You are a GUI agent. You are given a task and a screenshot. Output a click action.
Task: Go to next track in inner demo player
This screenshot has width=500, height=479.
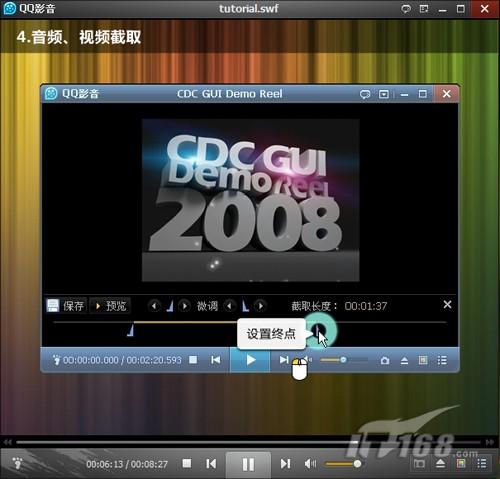tap(284, 360)
